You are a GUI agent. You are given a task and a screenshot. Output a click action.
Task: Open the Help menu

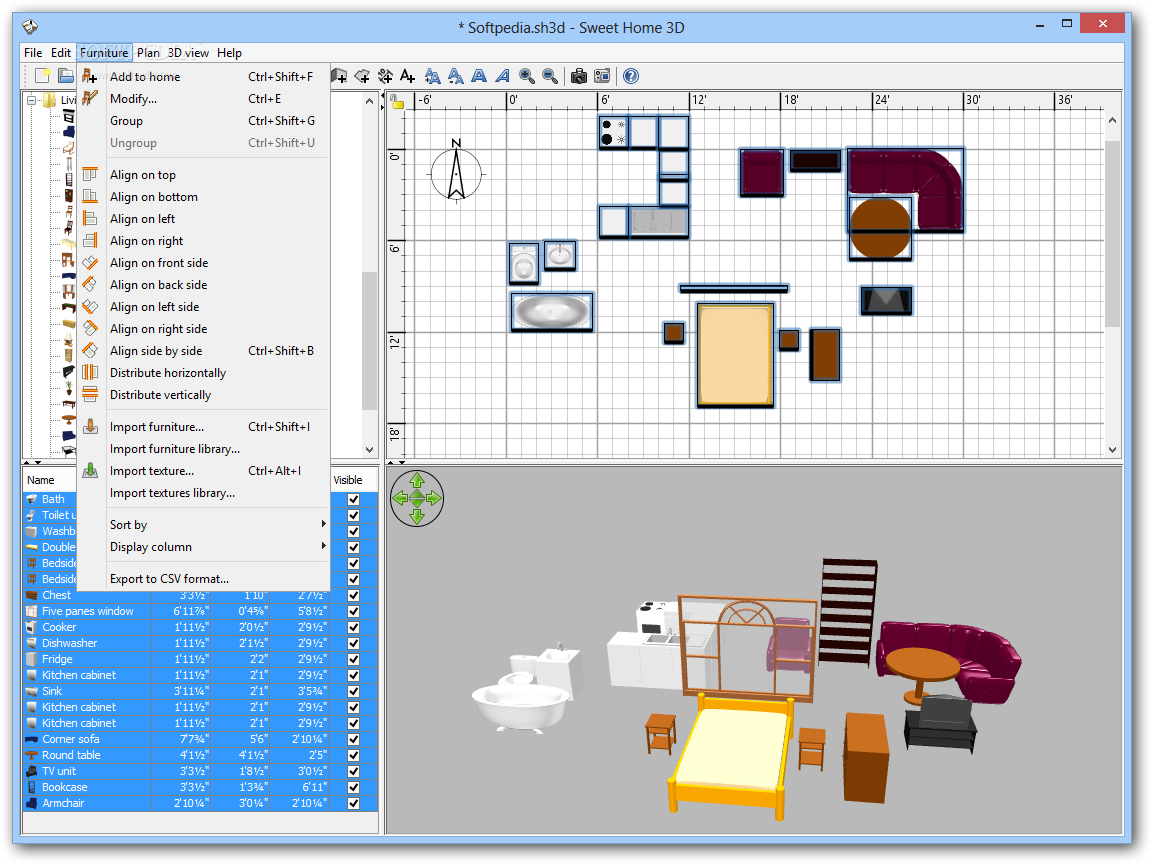pyautogui.click(x=229, y=53)
